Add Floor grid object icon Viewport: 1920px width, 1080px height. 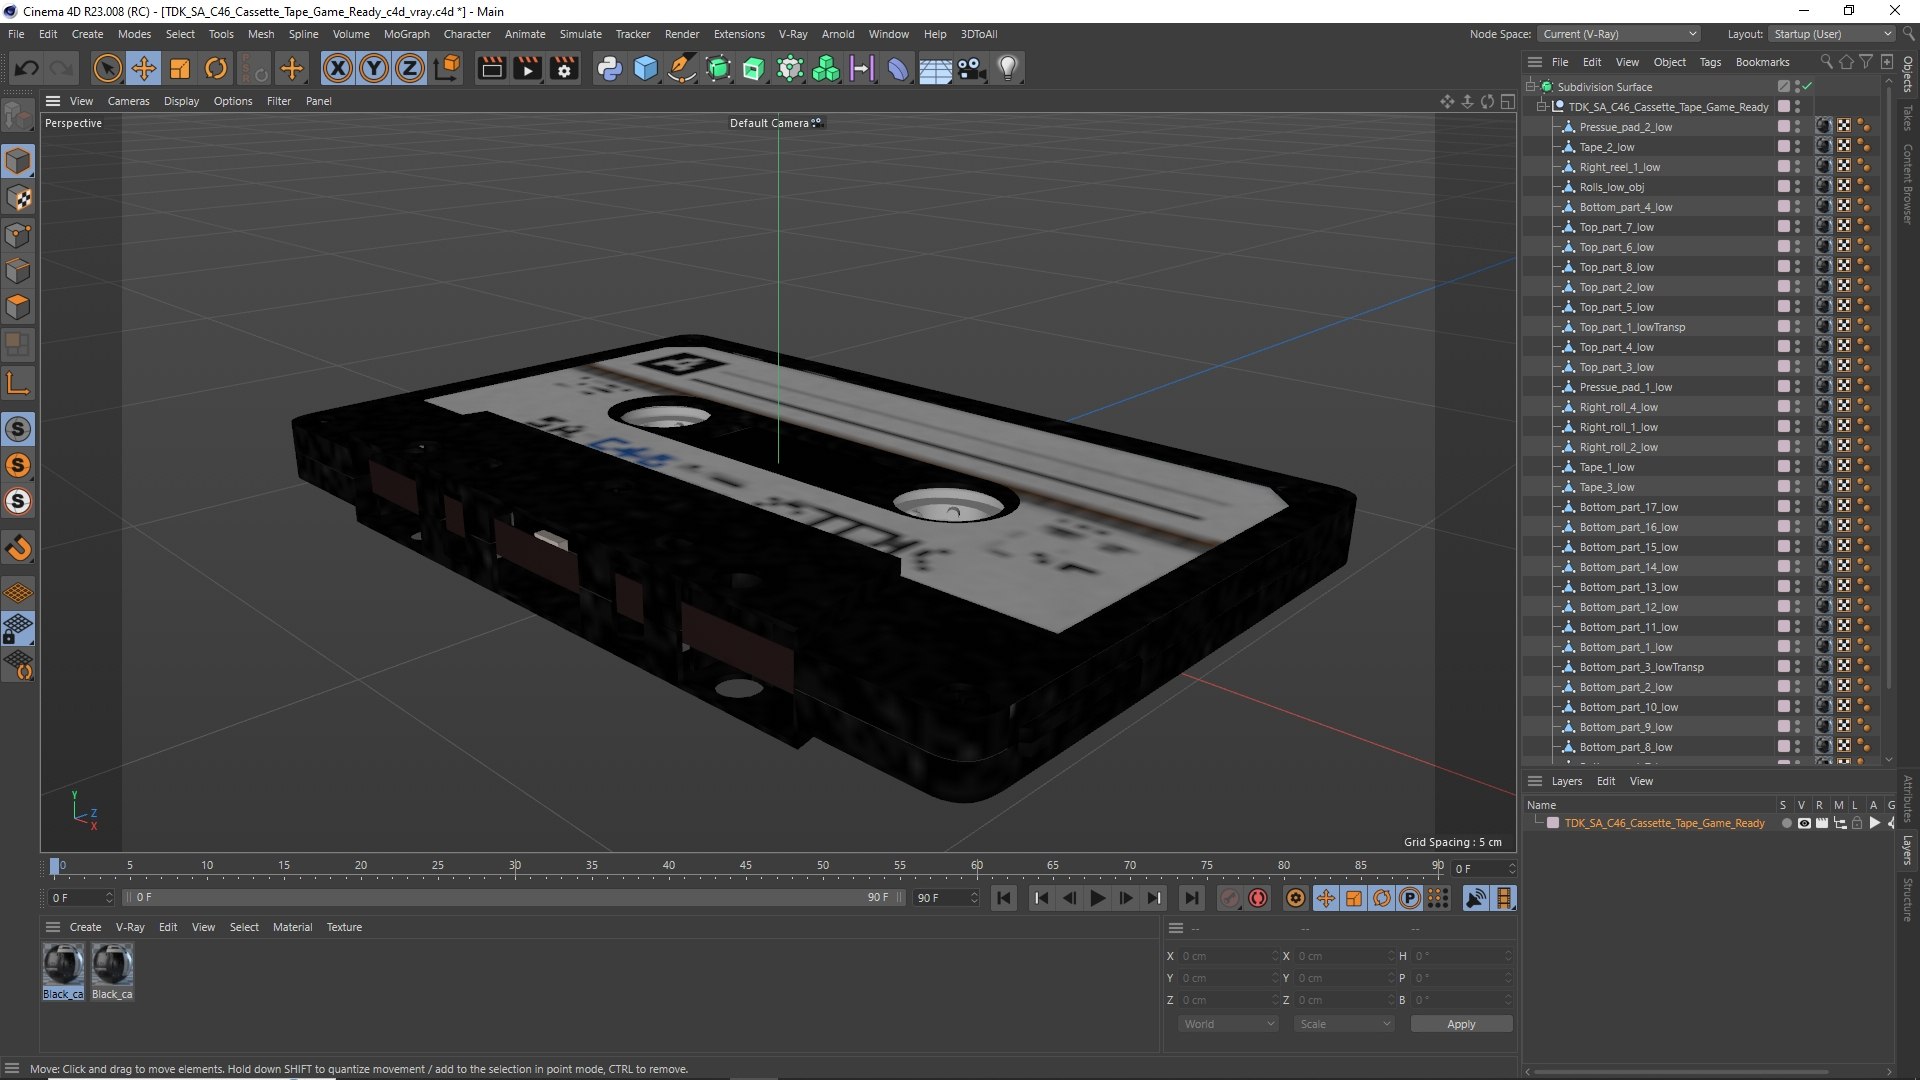pos(935,68)
